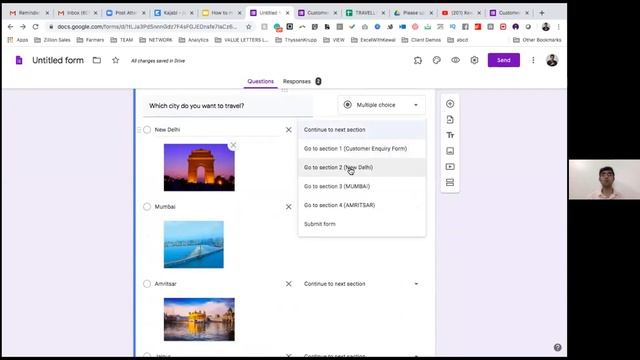Open the customize theme palette
Screen dimensions: 640x360
coord(436,60)
